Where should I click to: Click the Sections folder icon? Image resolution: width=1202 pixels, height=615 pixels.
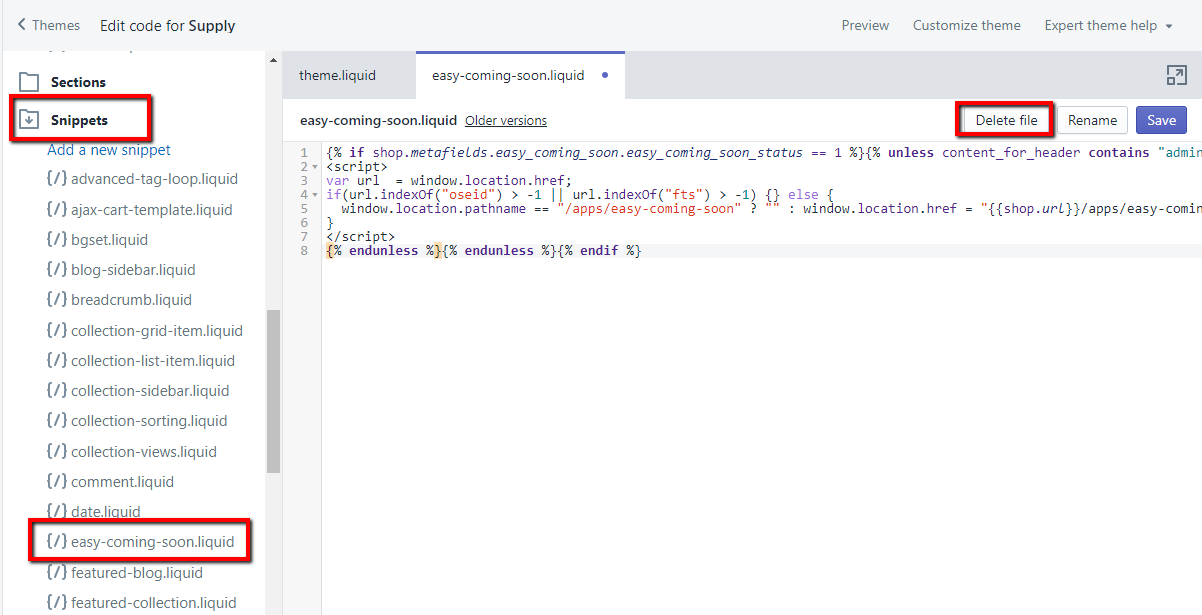(x=29, y=82)
